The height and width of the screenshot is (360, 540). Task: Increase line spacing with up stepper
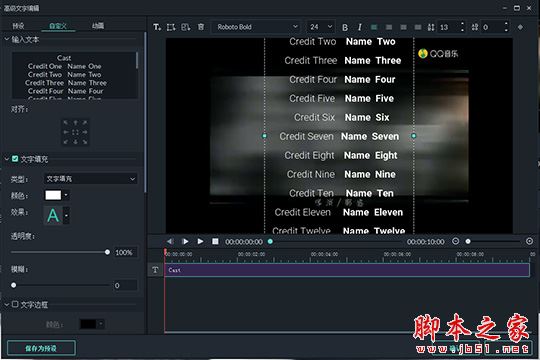462,24
